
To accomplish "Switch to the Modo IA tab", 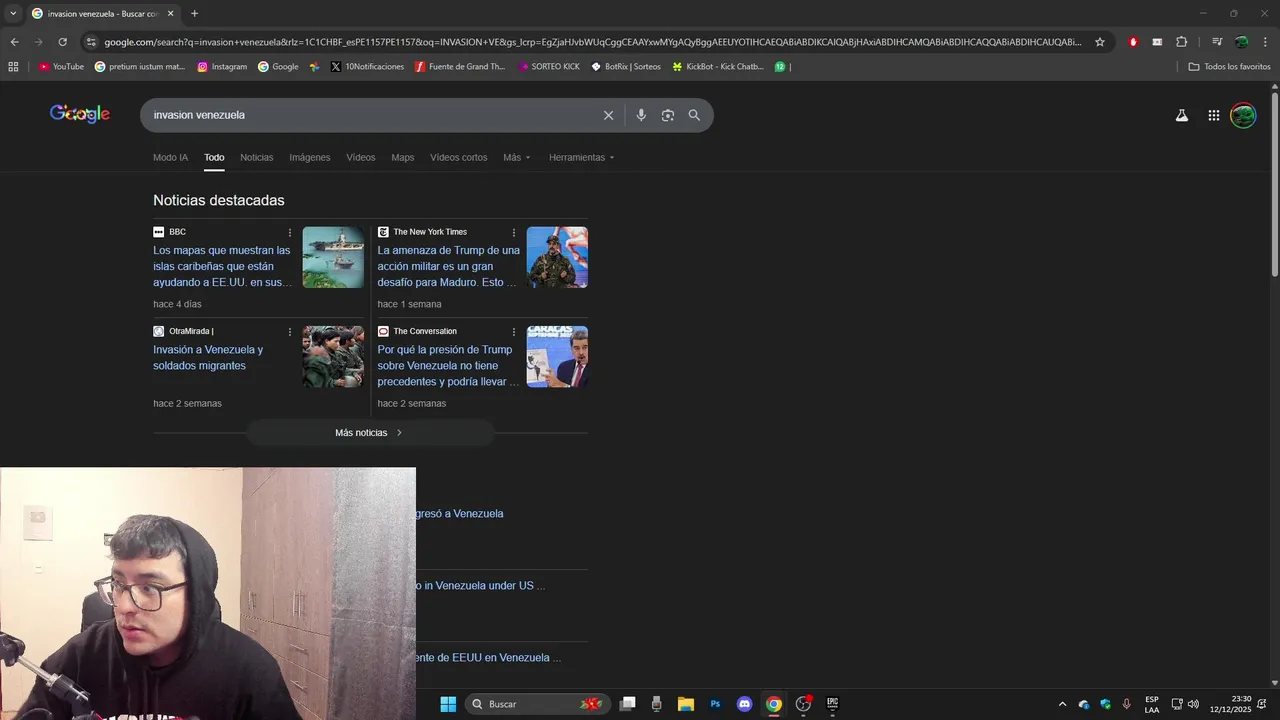I will point(170,157).
